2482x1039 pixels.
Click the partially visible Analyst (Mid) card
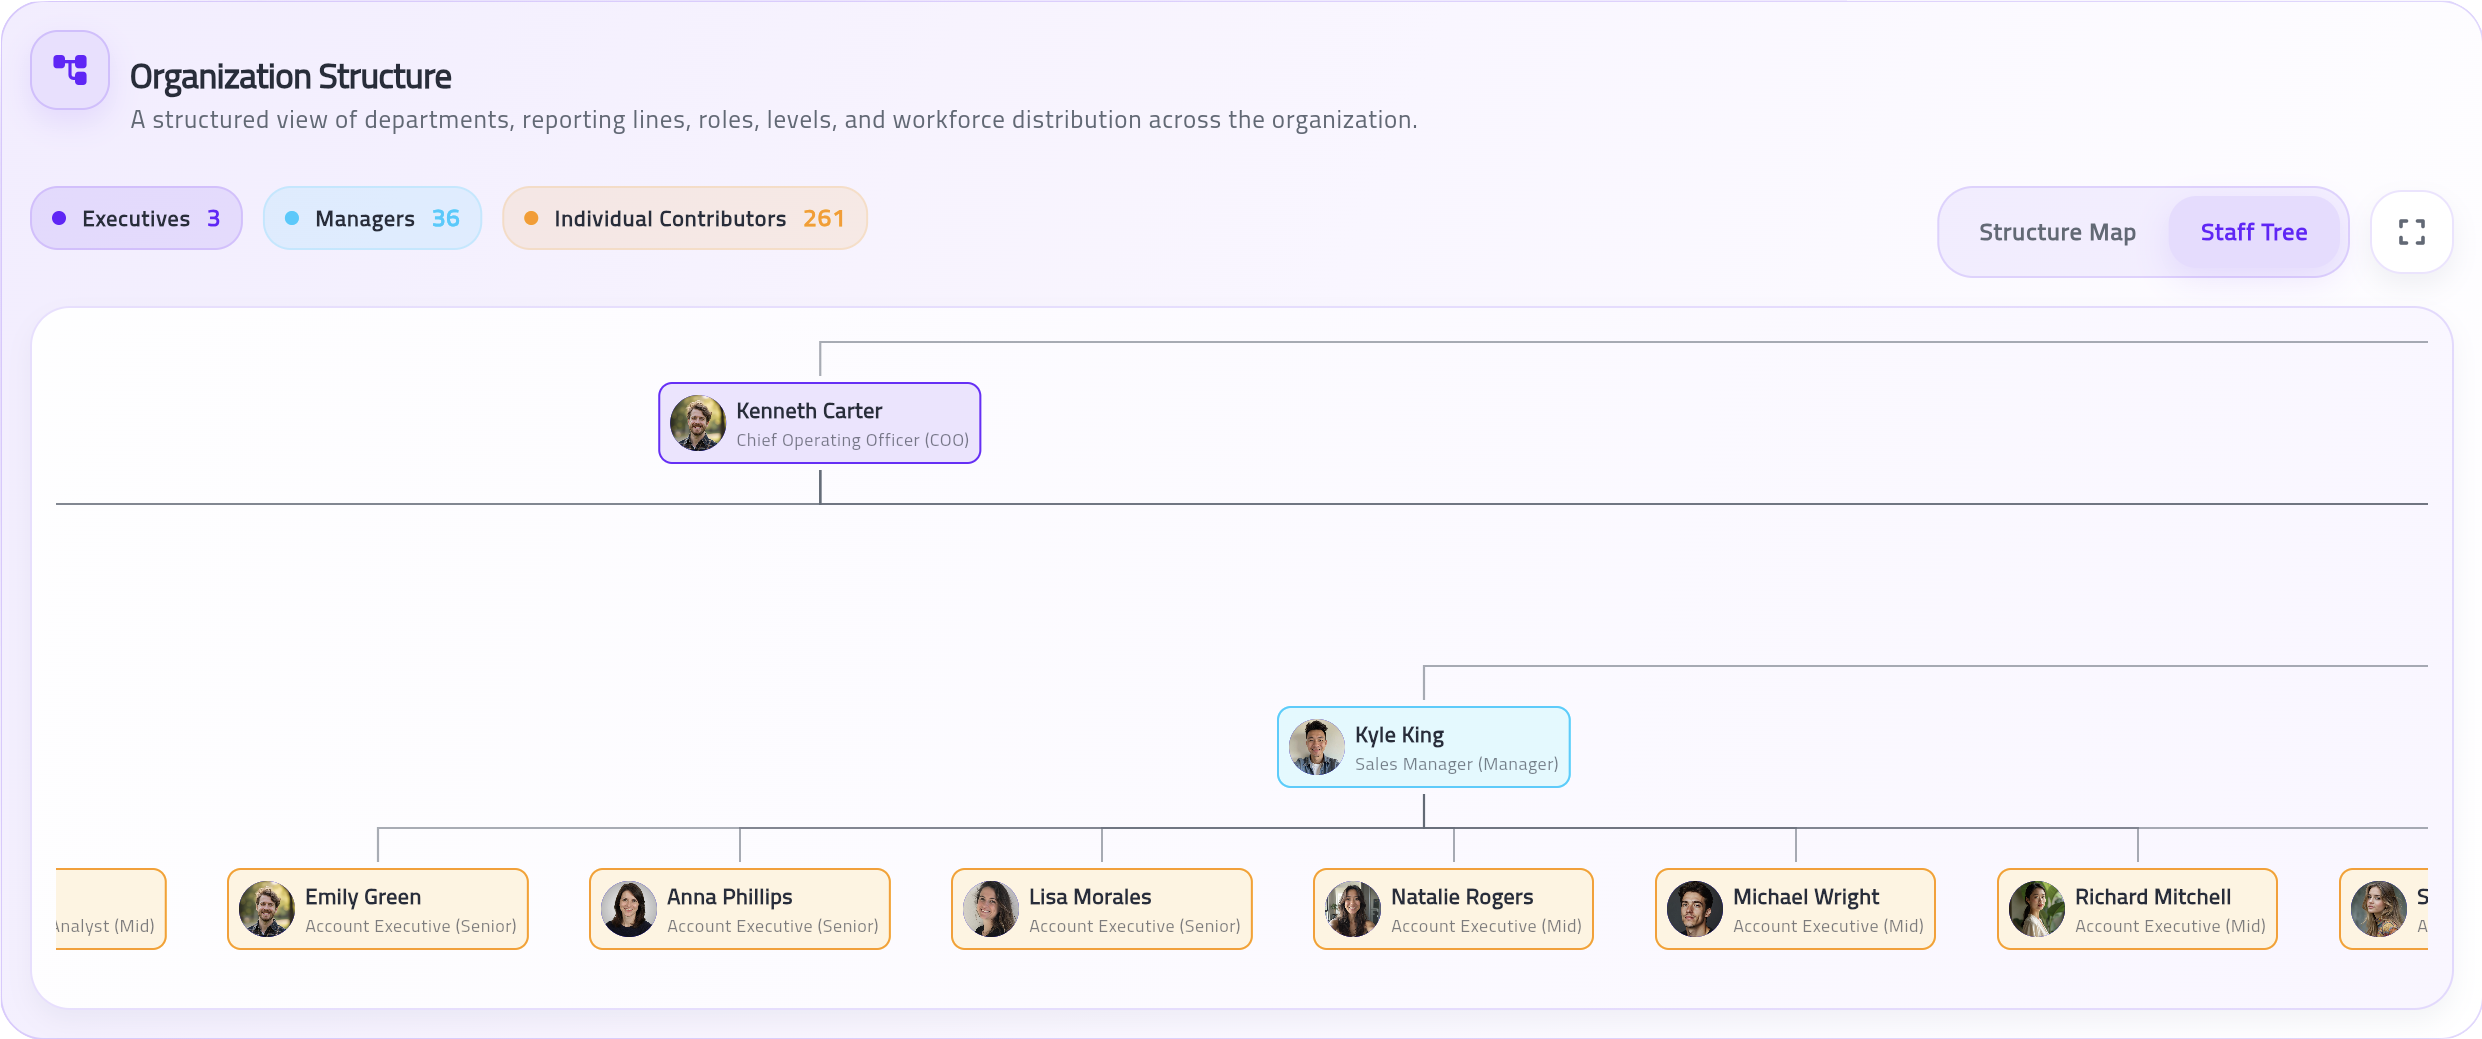(110, 909)
